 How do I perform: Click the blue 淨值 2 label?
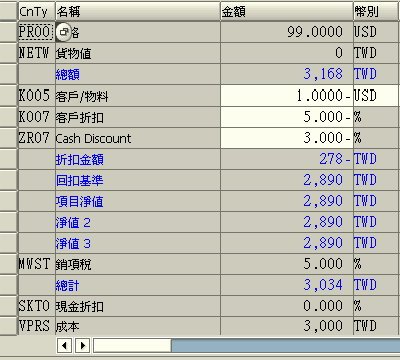pos(73,223)
